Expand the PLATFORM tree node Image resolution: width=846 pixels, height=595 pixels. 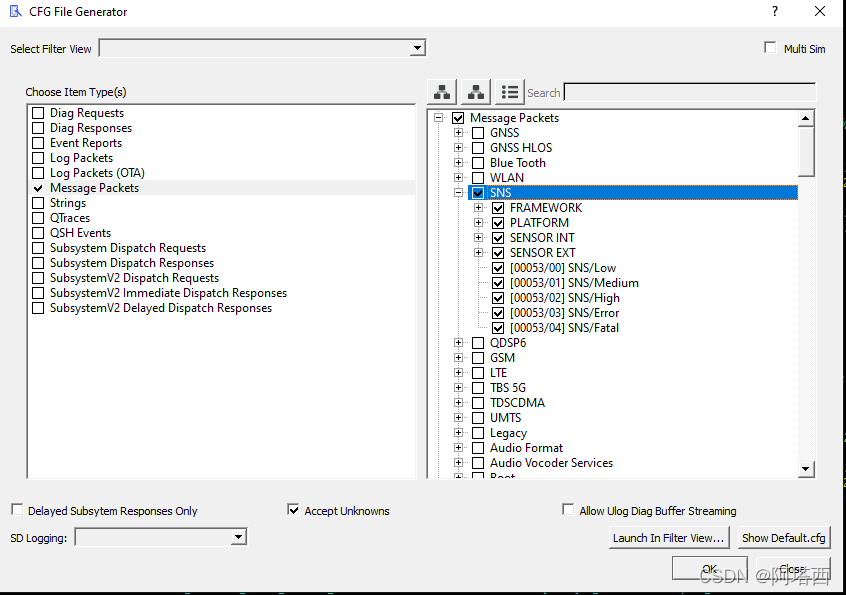(x=478, y=223)
